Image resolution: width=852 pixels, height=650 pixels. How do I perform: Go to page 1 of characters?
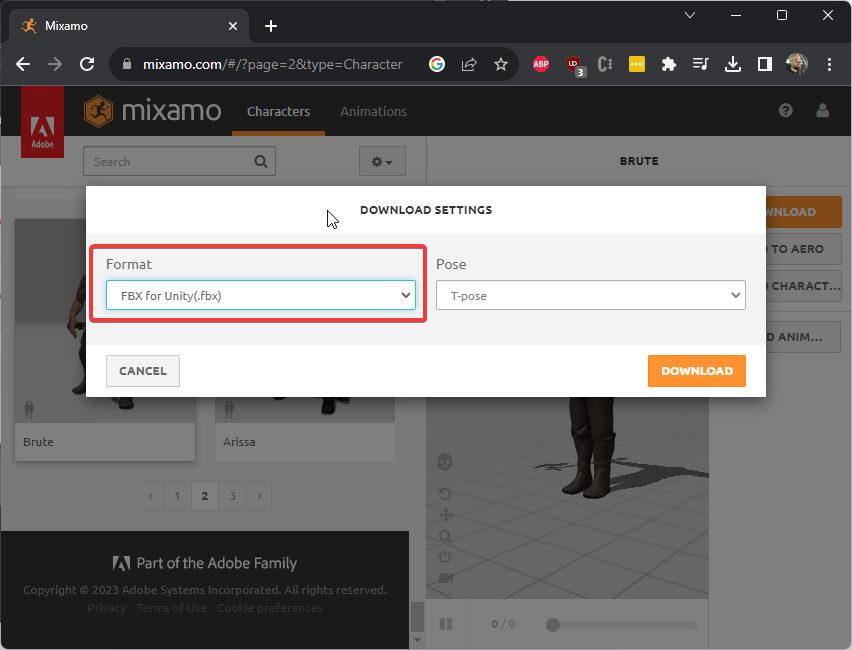click(x=177, y=496)
